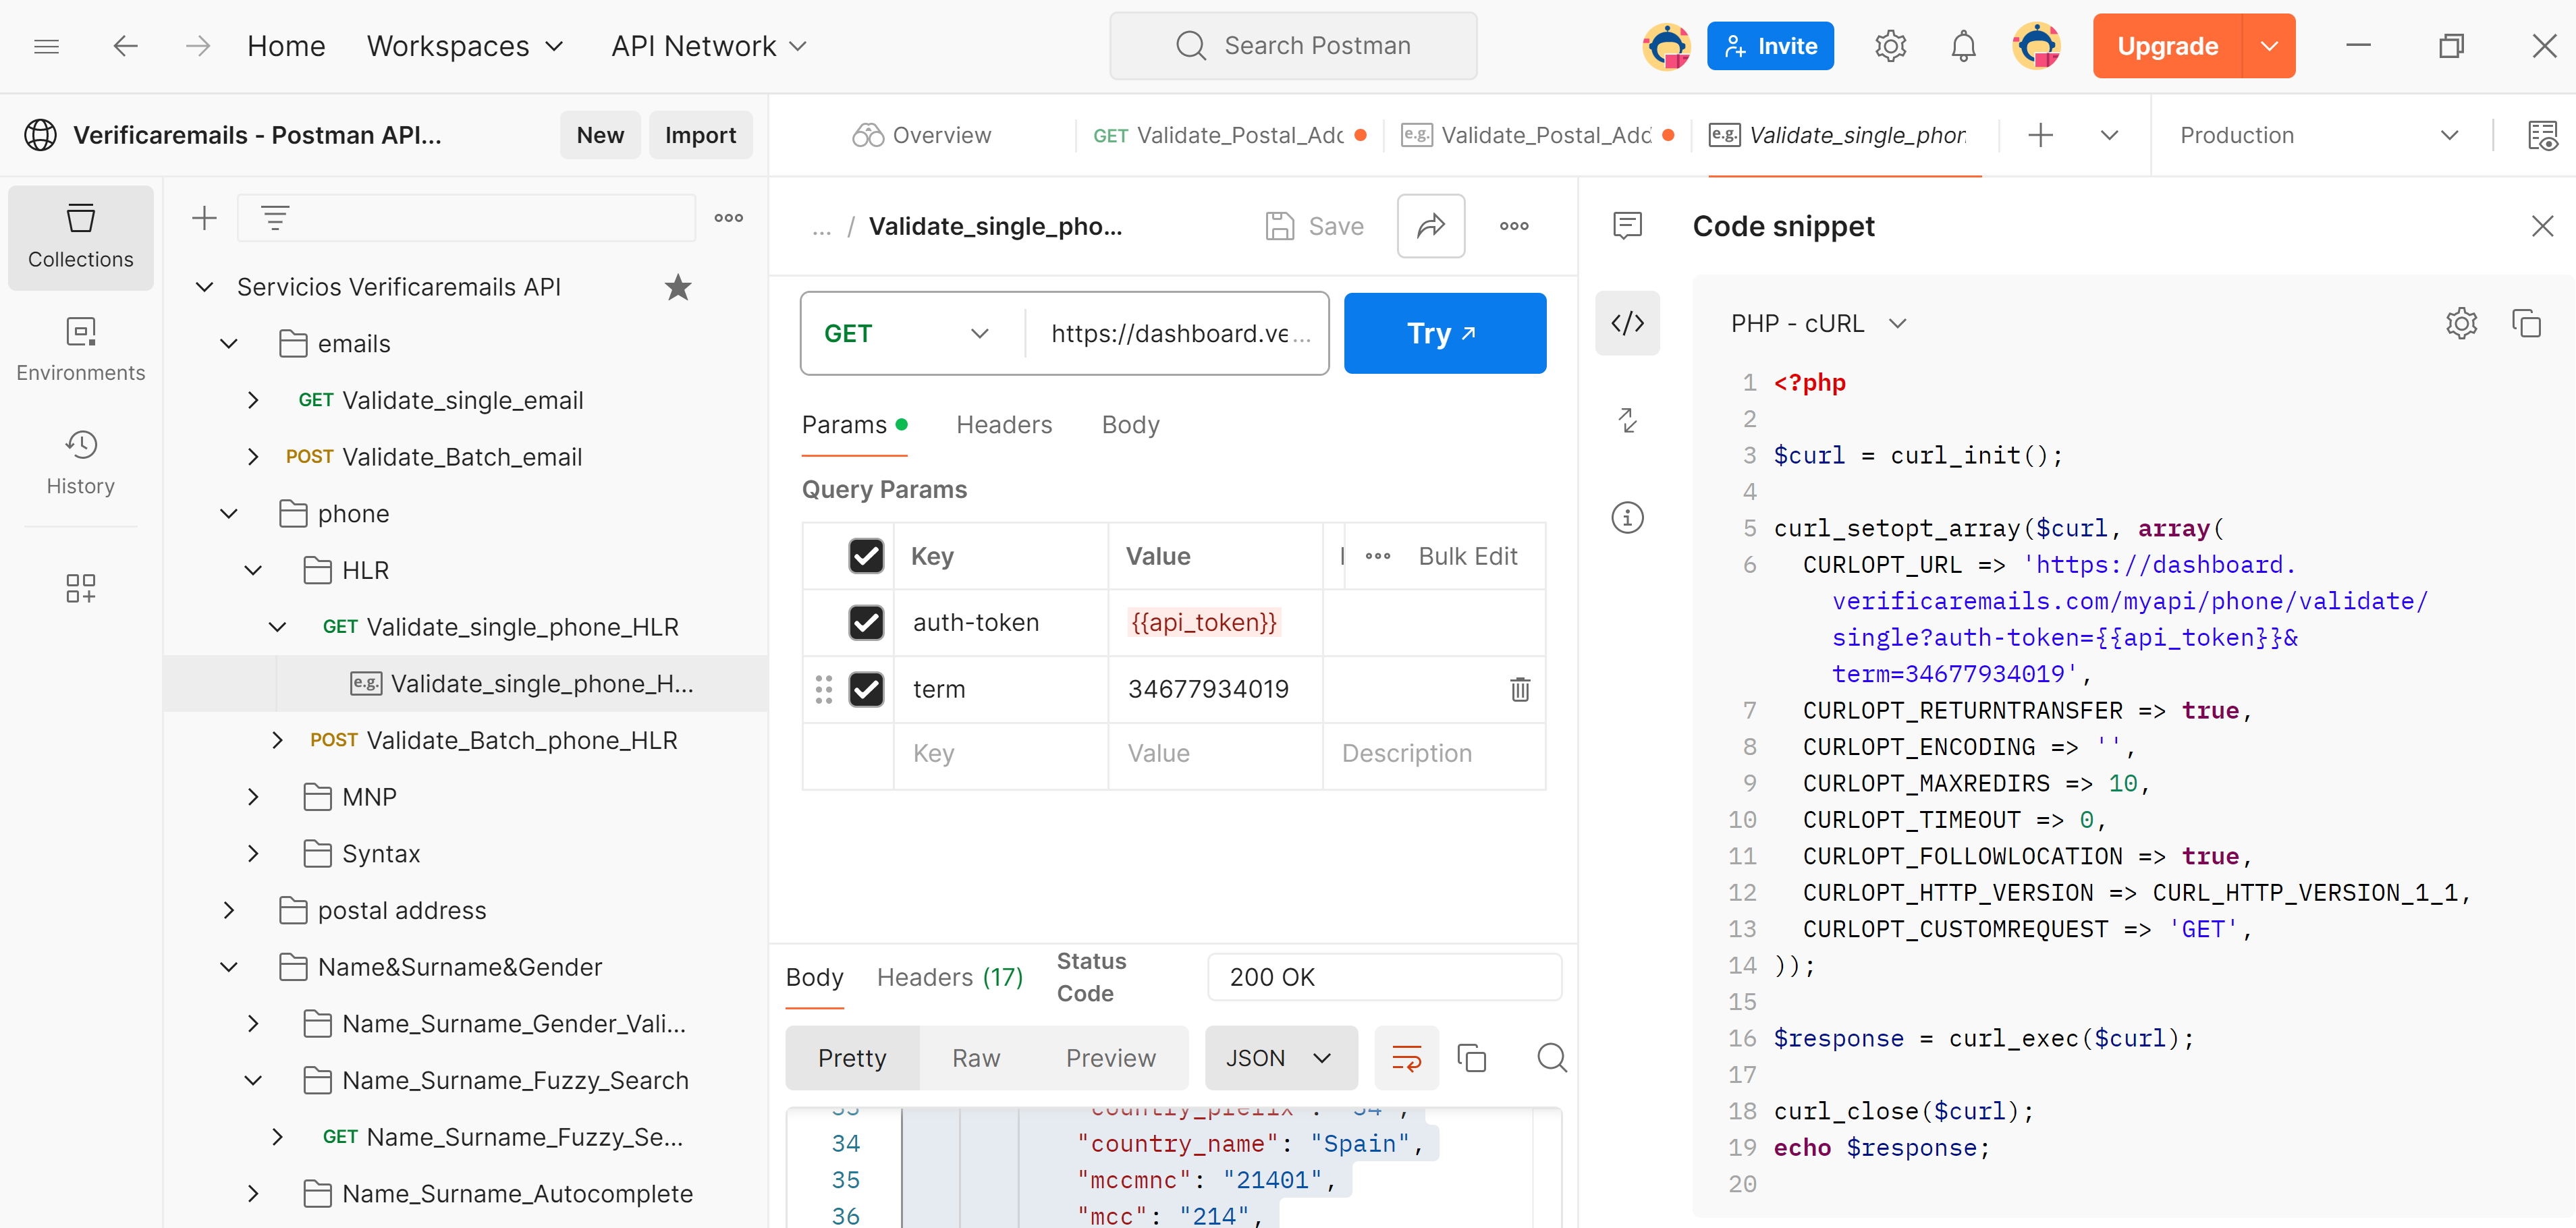Copy the code snippet
The height and width of the screenshot is (1228, 2576).
(x=2526, y=323)
